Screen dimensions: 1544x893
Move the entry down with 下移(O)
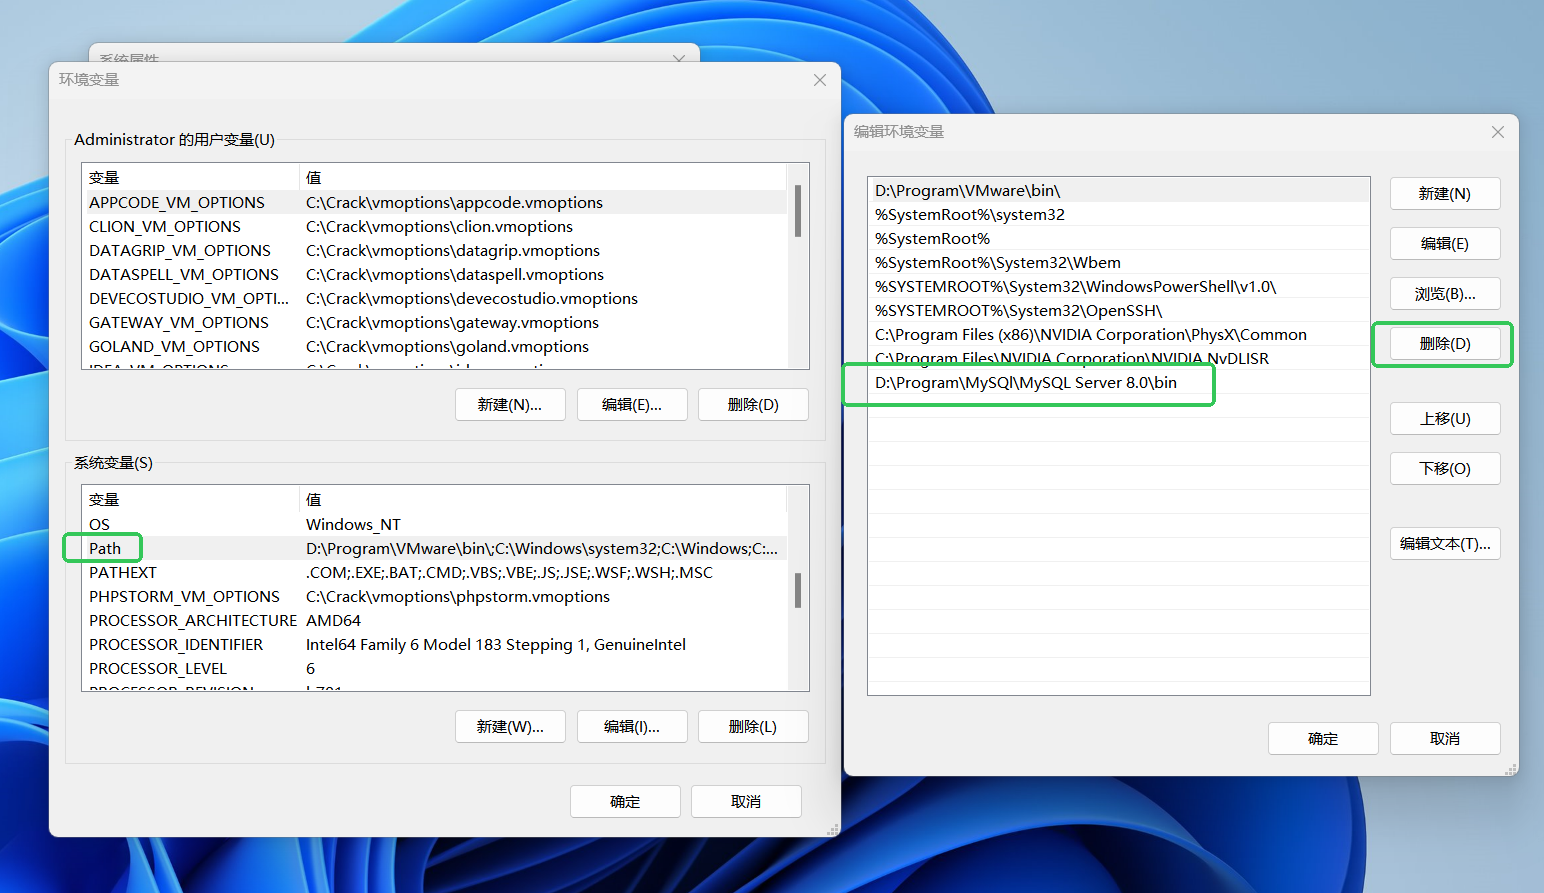coord(1445,469)
